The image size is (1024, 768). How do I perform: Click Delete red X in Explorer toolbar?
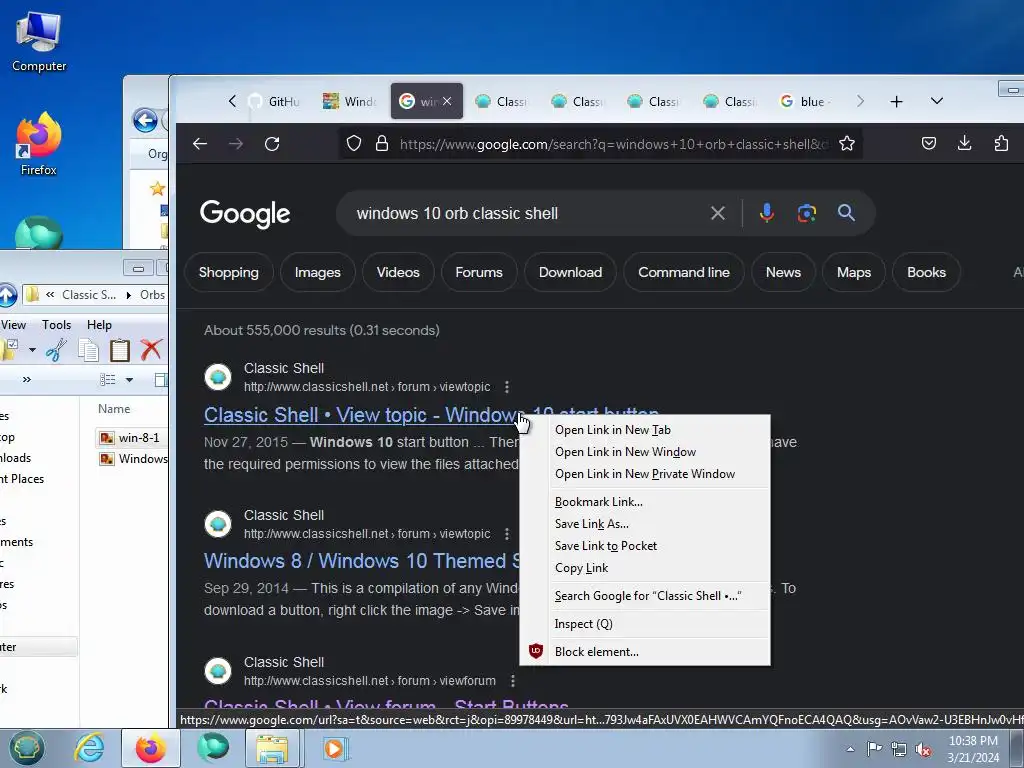151,350
